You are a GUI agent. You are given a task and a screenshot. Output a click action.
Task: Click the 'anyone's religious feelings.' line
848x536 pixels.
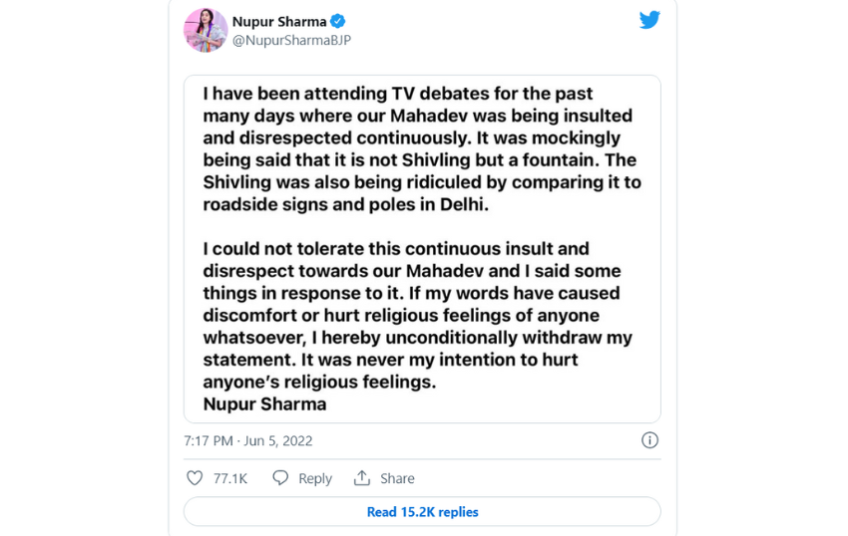[x=320, y=382]
